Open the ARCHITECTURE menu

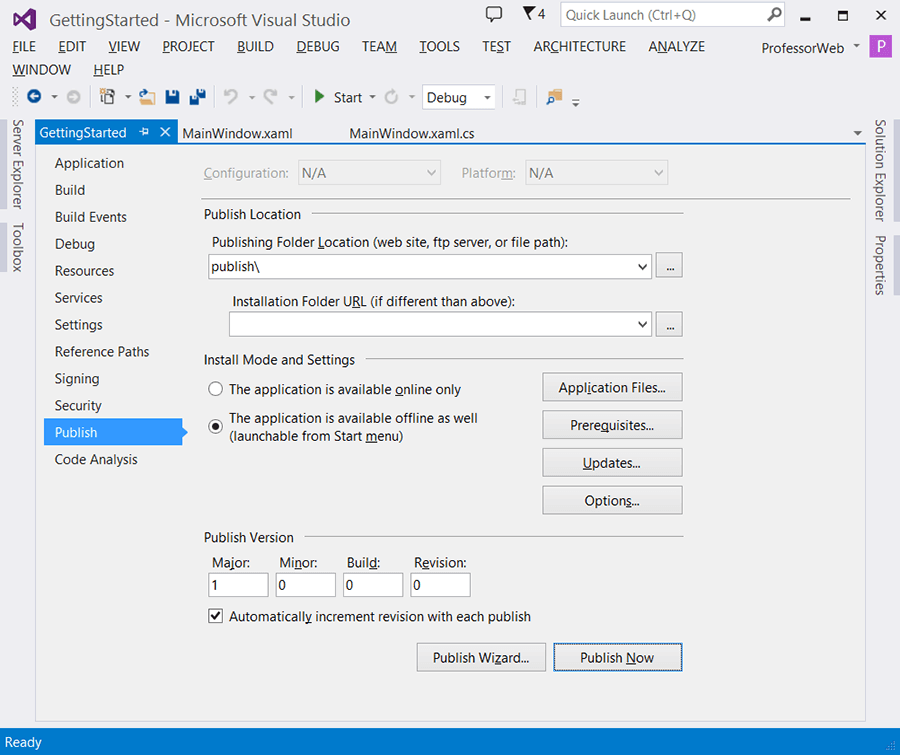coord(580,47)
